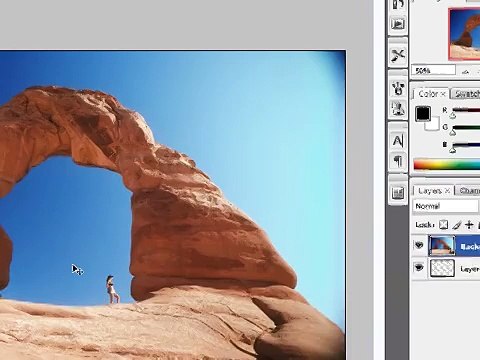Screen dimensions: 480x360
Task: Open the Brushes panel icon in dock
Action: click(x=398, y=89)
